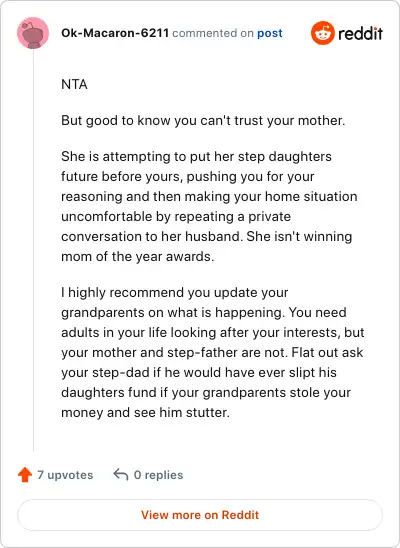Follow the blue "post" link
This screenshot has height=548, width=400.
point(270,33)
